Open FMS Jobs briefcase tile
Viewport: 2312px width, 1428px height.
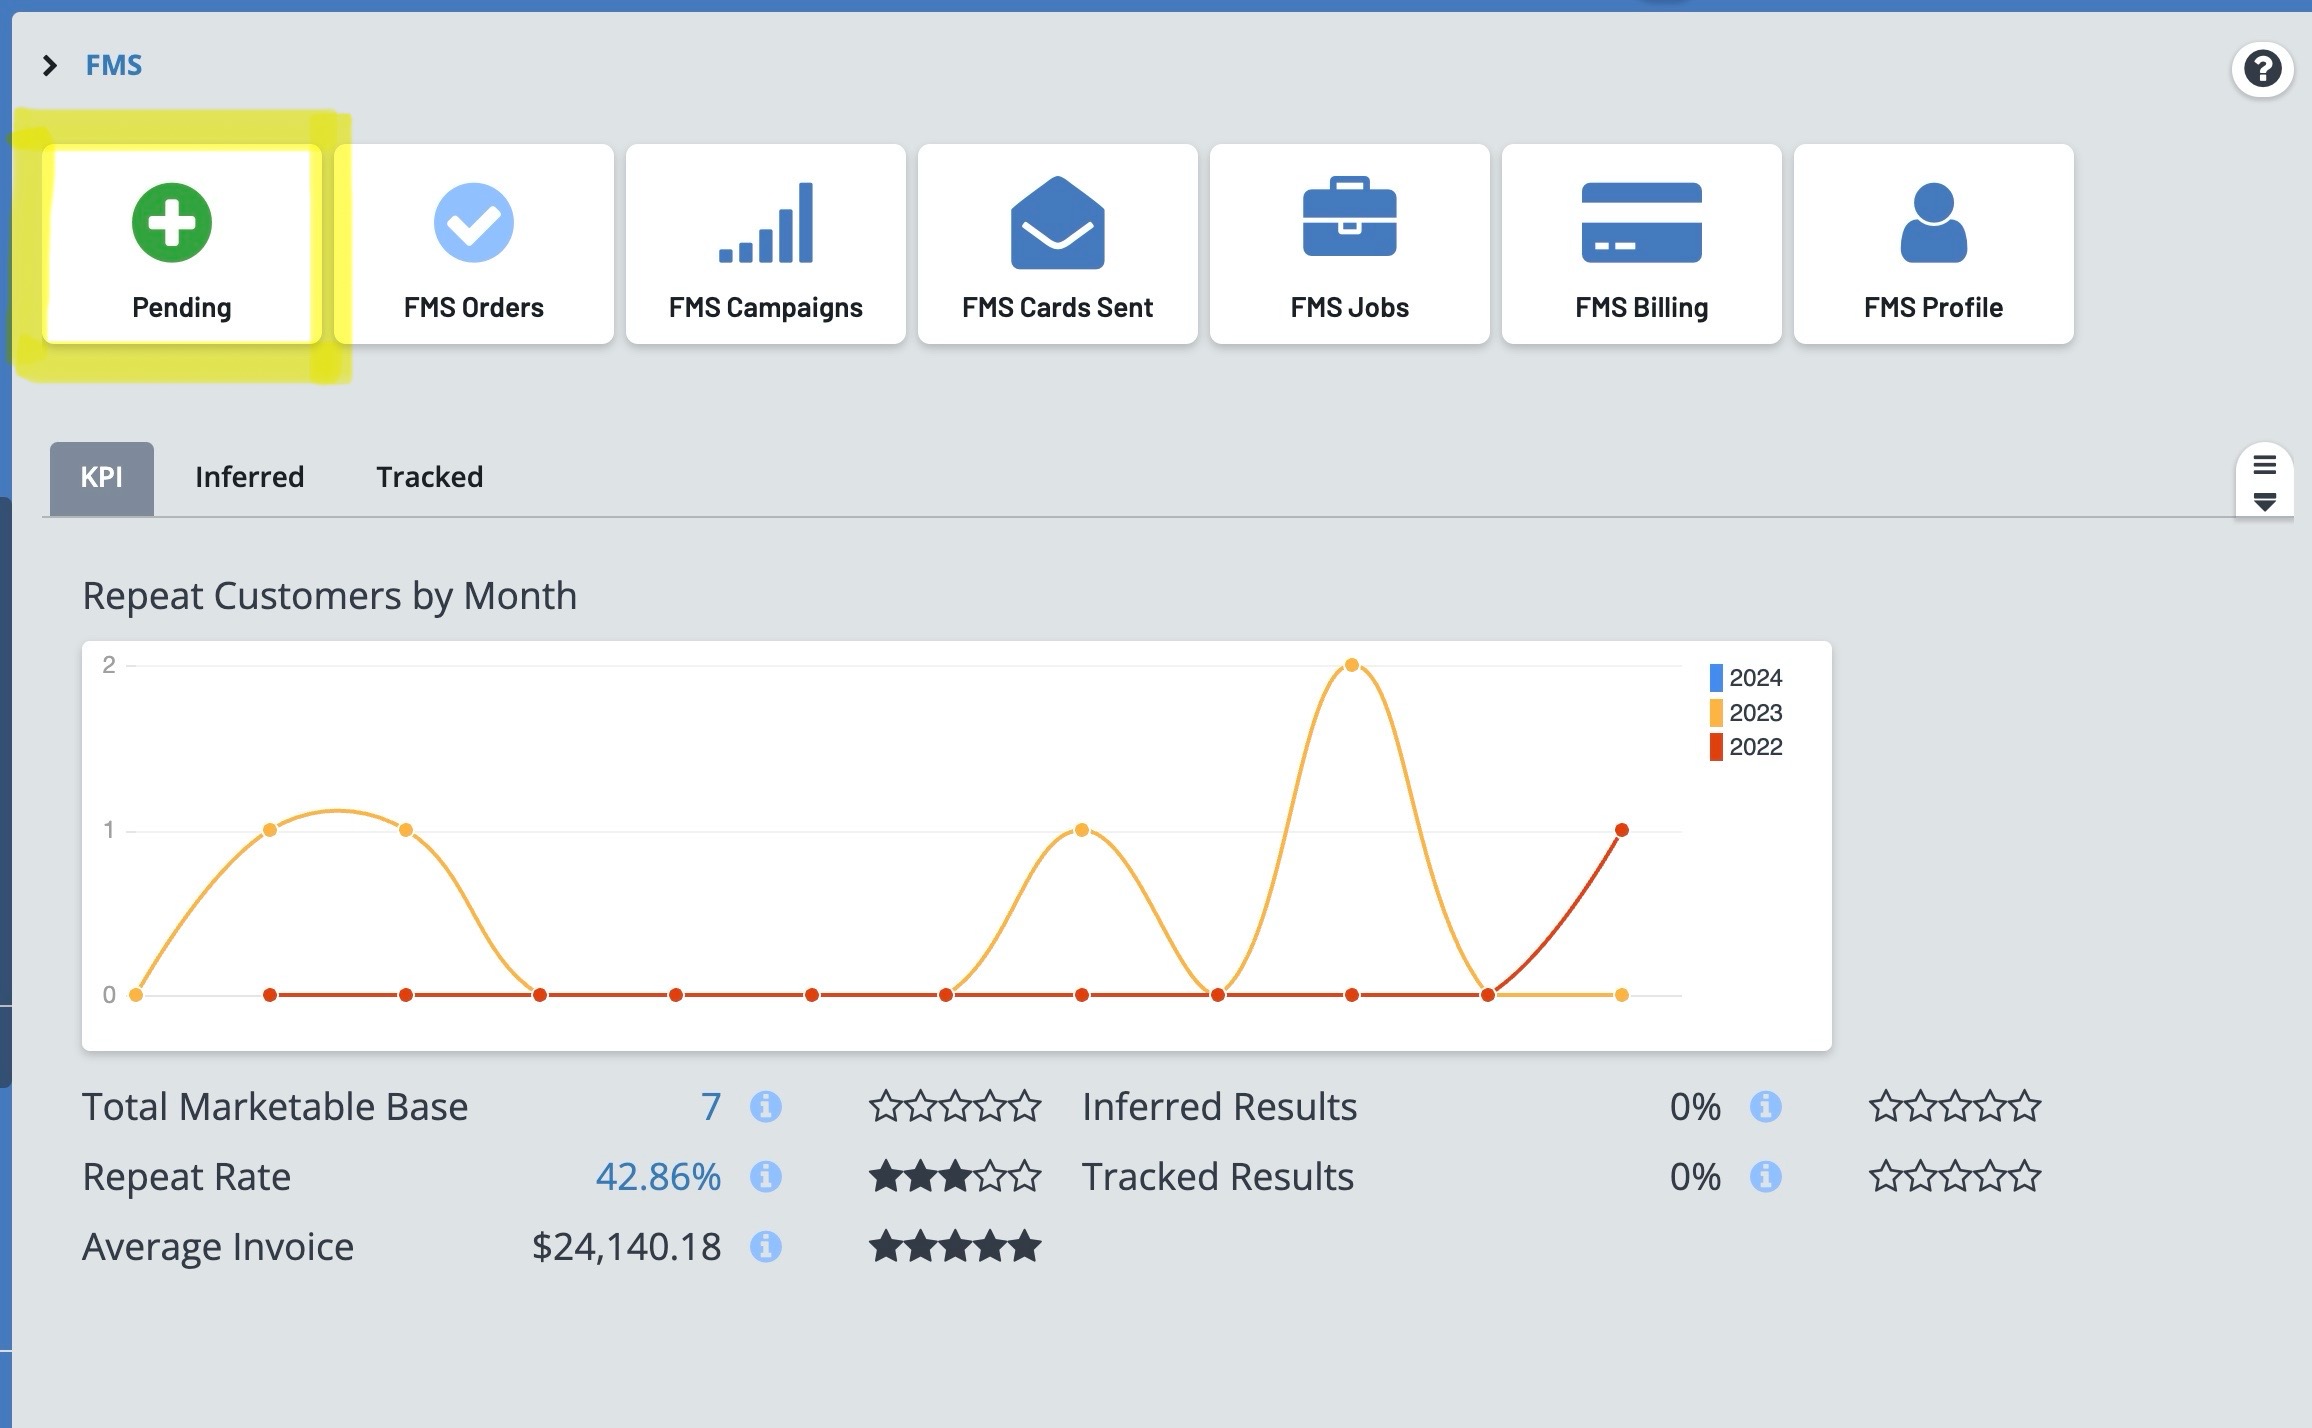(x=1349, y=245)
